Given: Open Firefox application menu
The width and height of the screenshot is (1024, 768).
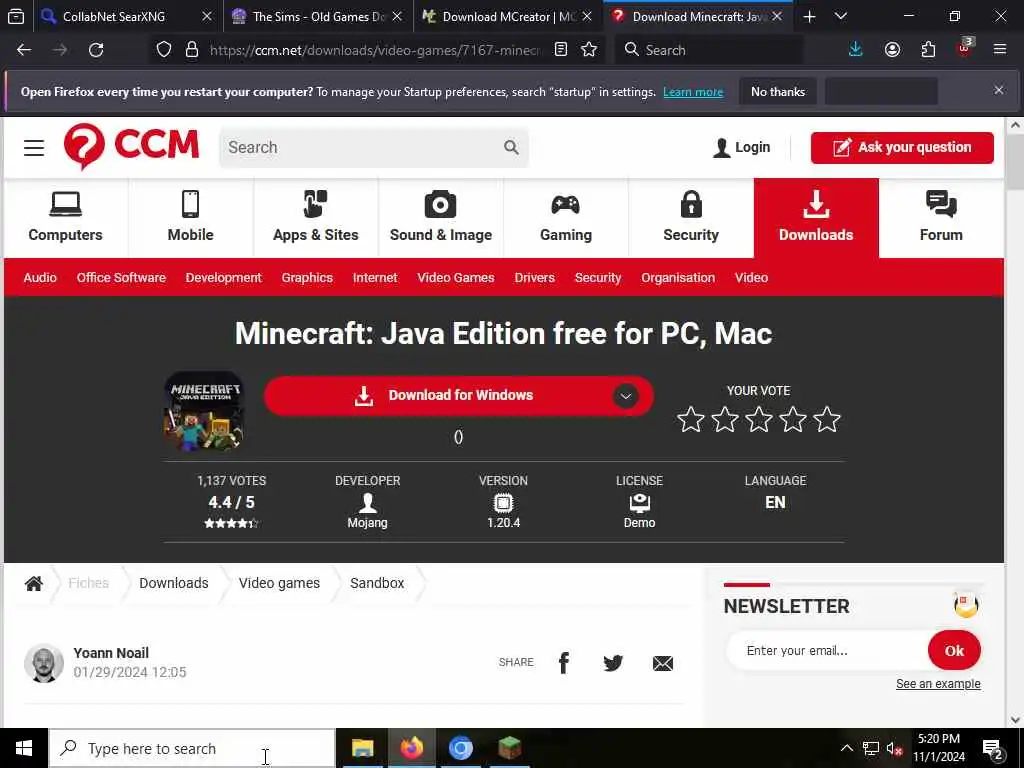Looking at the screenshot, I should 1000,50.
